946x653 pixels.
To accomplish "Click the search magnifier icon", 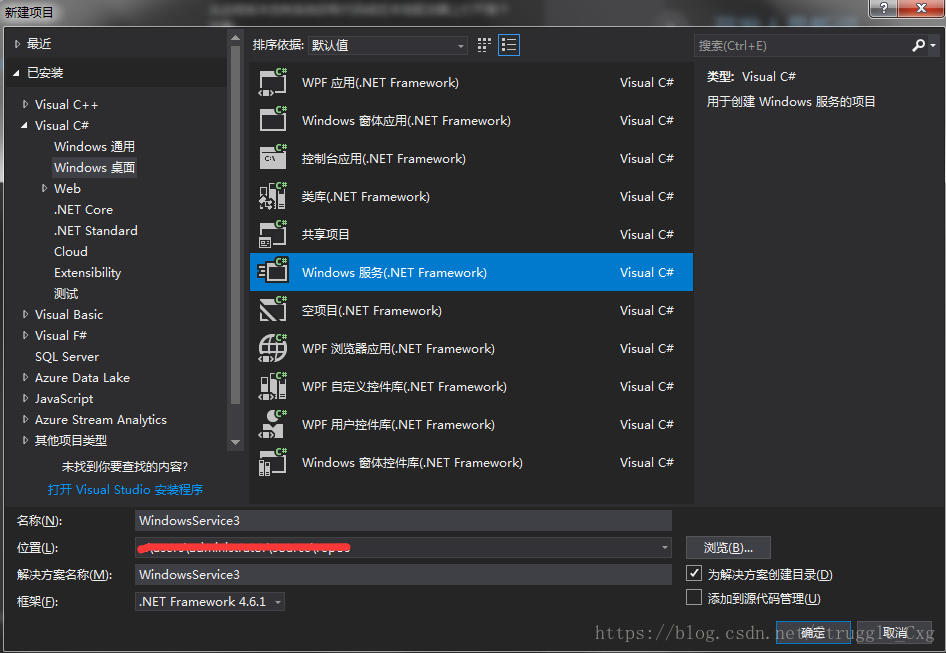I will [x=918, y=45].
